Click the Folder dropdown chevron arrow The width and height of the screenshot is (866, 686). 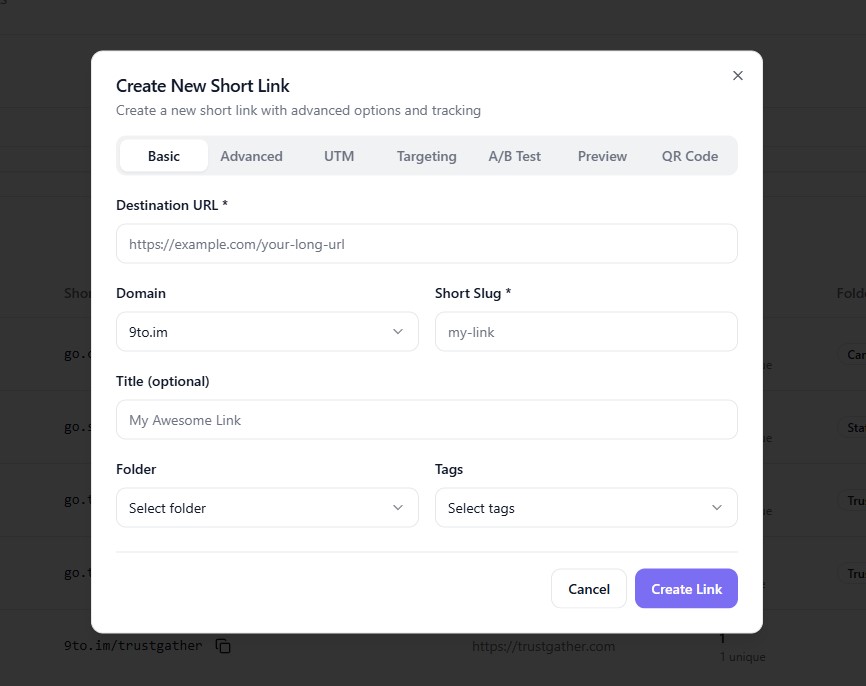(398, 508)
